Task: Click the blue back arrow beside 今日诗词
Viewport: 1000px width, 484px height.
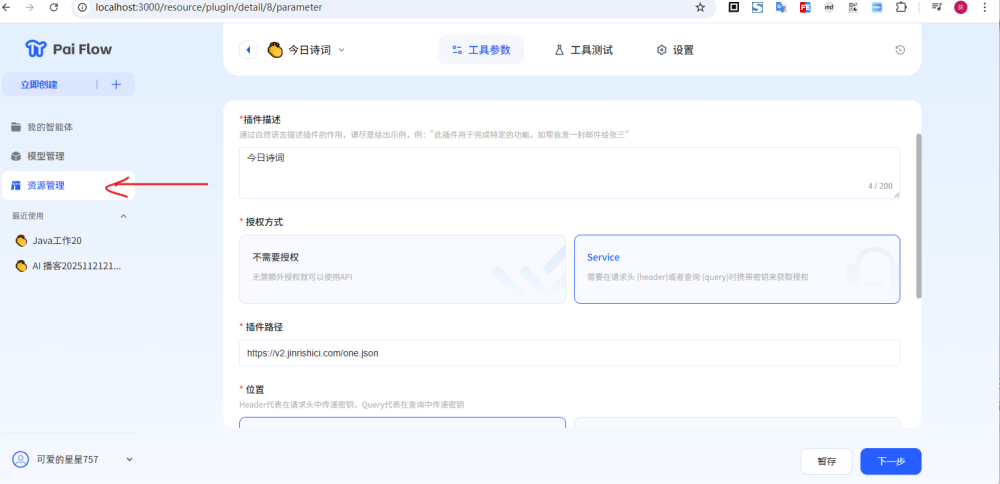Action: coord(248,50)
